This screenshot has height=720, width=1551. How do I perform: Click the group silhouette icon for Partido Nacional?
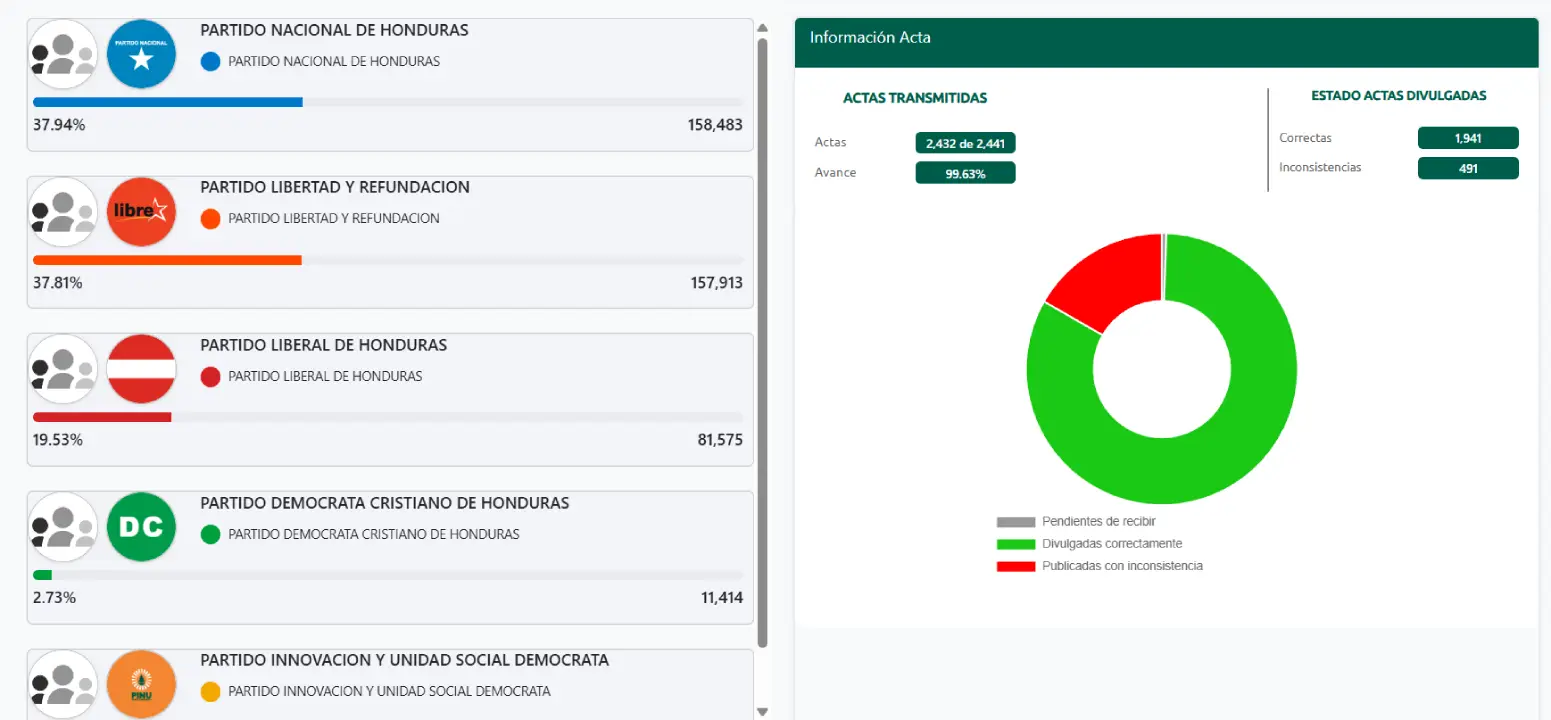pyautogui.click(x=62, y=54)
